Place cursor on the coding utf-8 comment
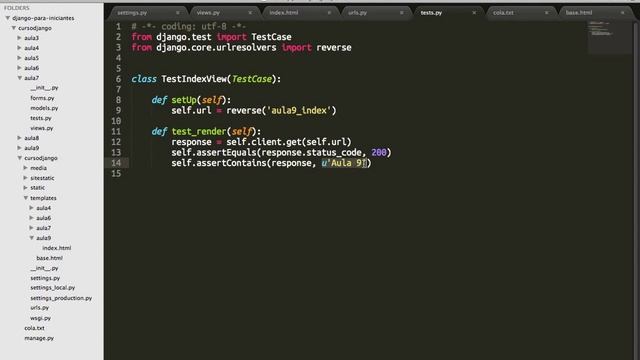The width and height of the screenshot is (640, 360). coord(189,27)
